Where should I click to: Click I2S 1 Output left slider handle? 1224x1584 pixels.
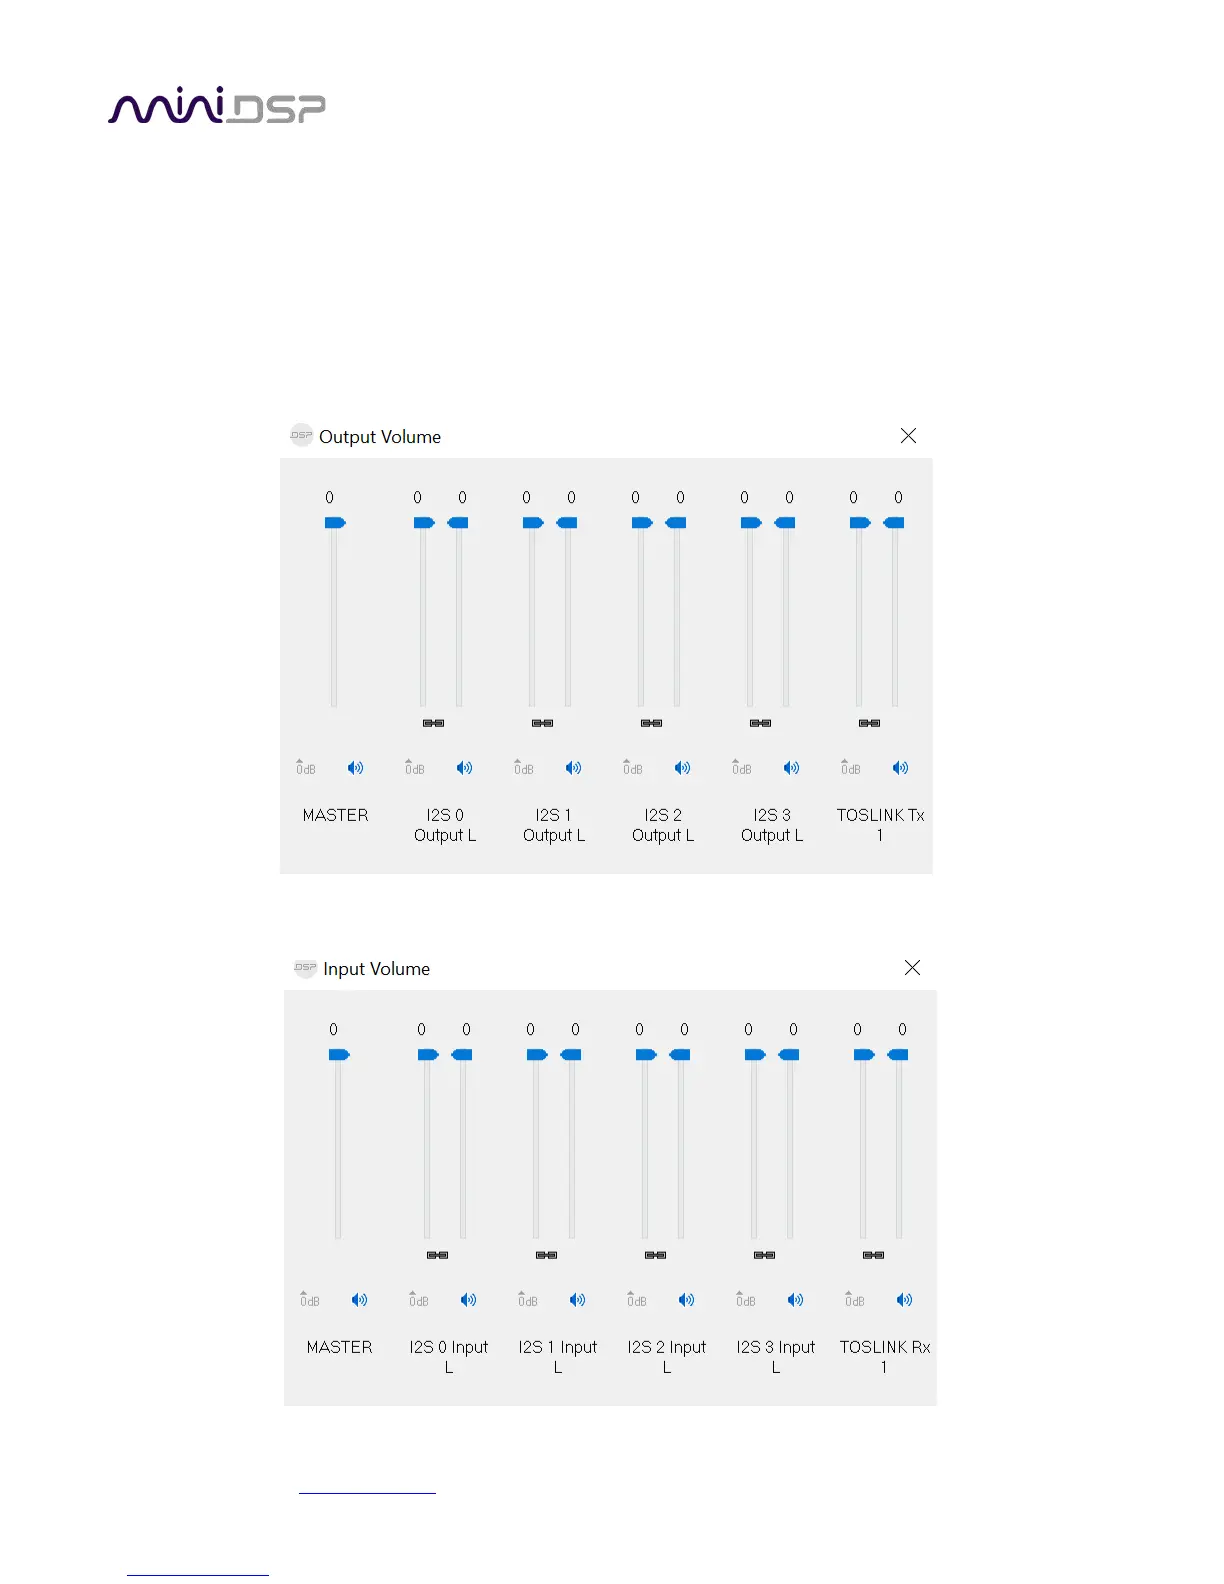[x=533, y=523]
